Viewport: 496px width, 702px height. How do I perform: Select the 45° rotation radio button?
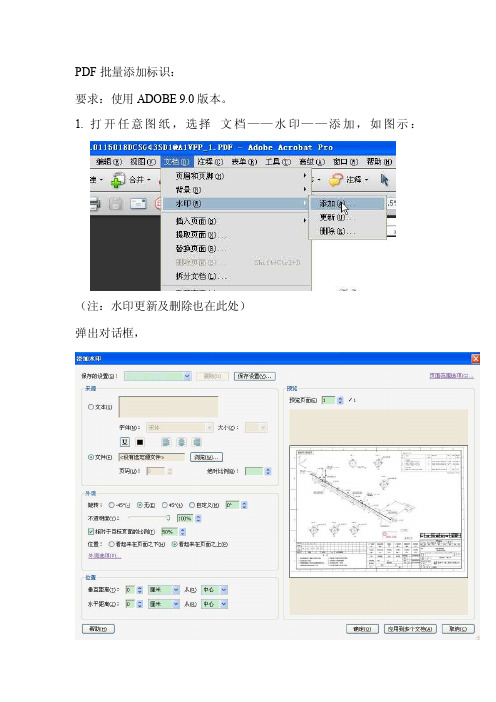(165, 505)
